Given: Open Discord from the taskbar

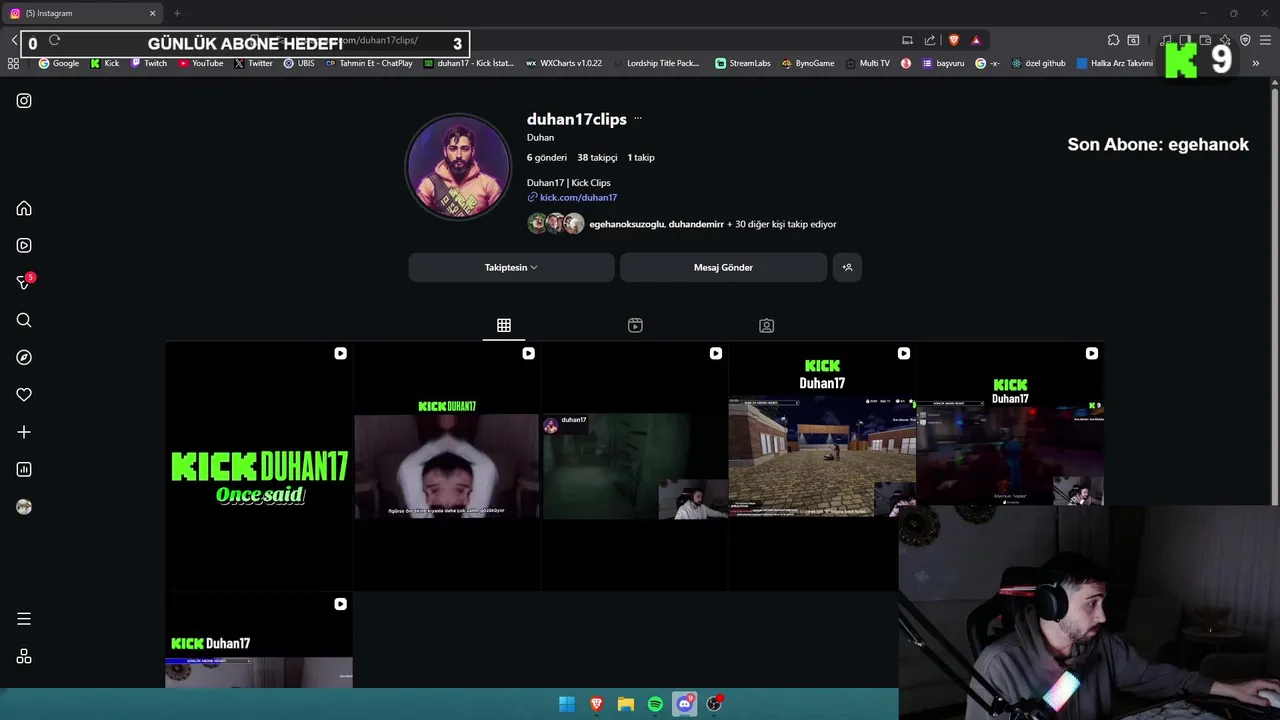Looking at the screenshot, I should pos(685,704).
